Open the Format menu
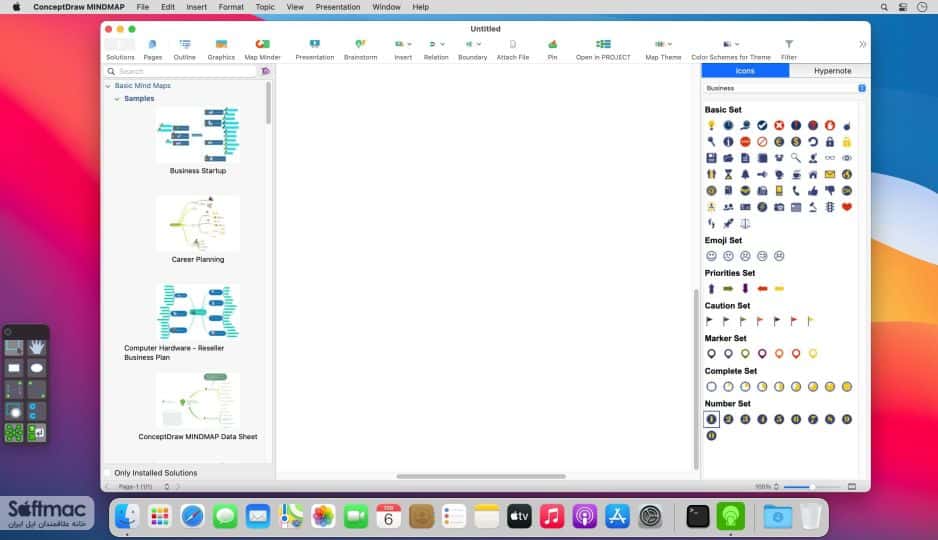Viewport: 938px width, 540px height. point(231,7)
